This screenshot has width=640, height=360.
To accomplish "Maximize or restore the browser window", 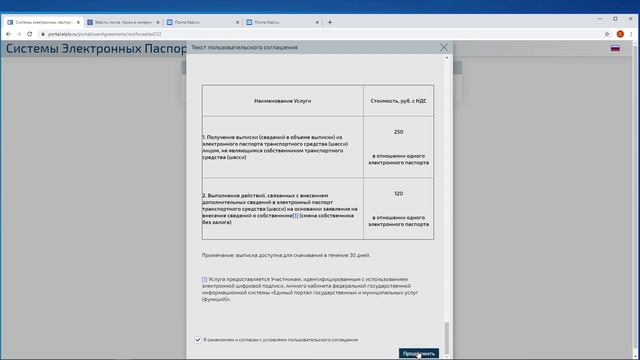I will click(615, 19).
